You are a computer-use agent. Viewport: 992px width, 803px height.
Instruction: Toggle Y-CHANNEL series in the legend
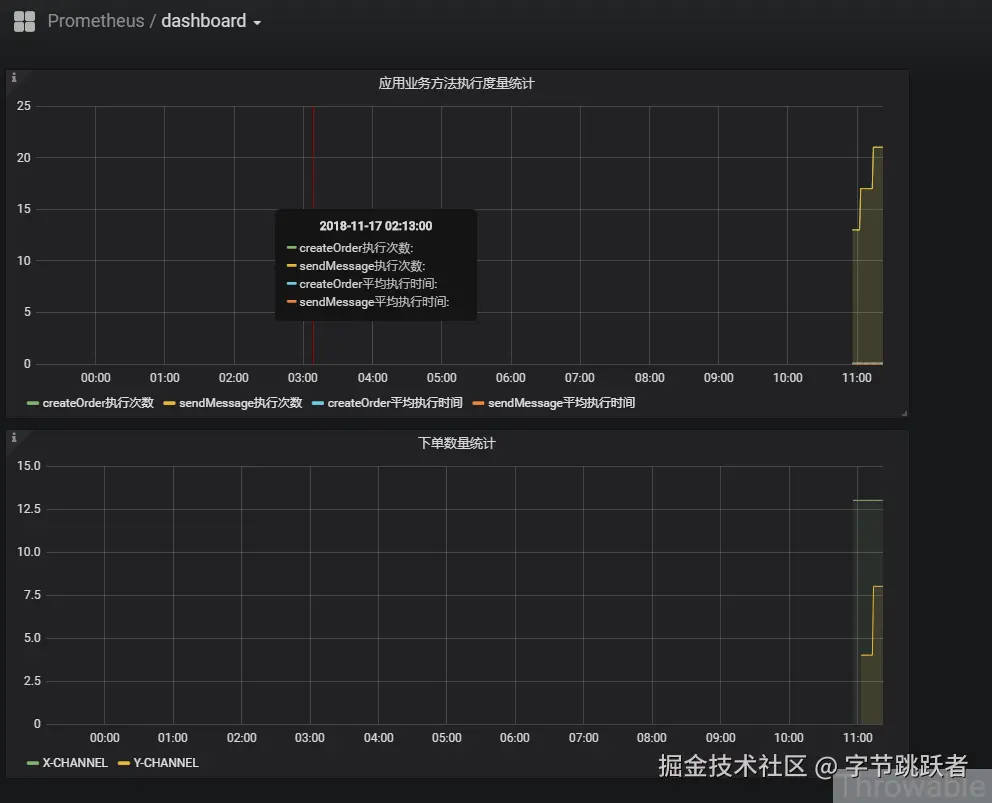coord(166,763)
